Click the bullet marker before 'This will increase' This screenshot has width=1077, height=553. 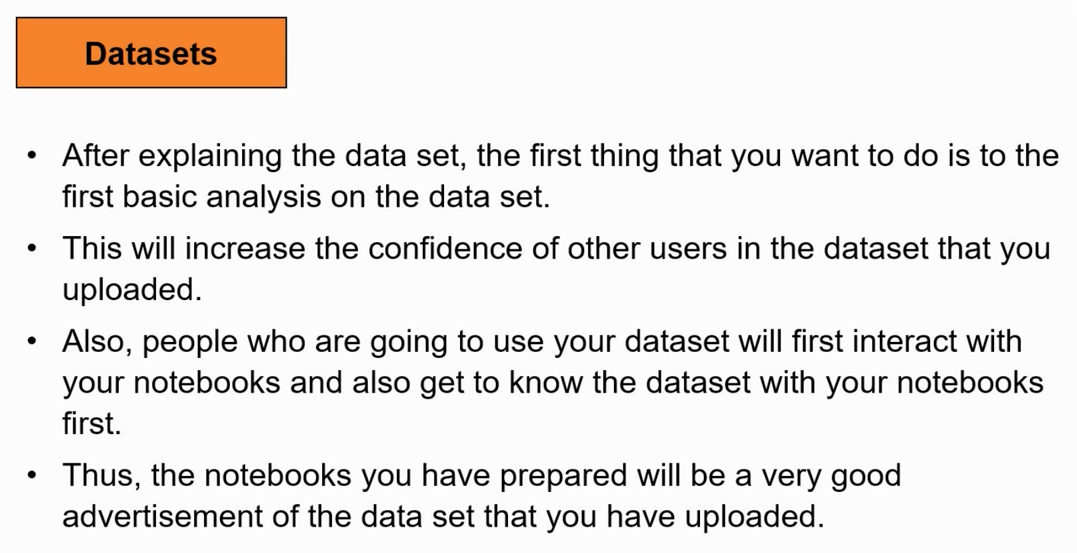pyautogui.click(x=33, y=247)
